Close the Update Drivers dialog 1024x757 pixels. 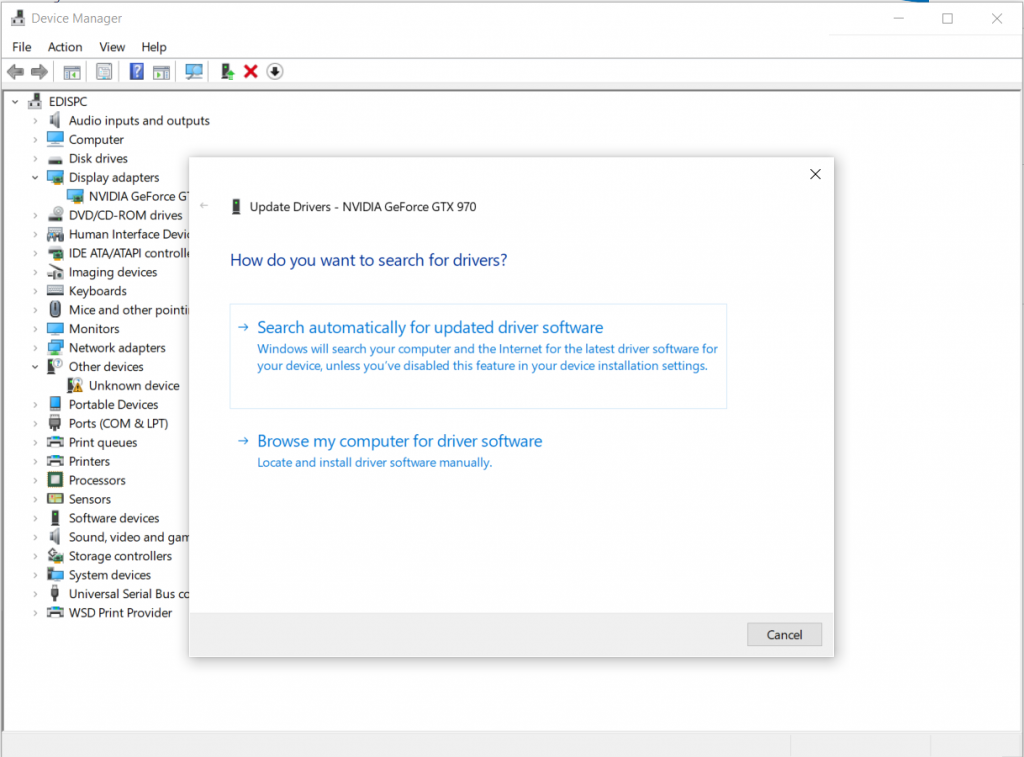click(815, 174)
